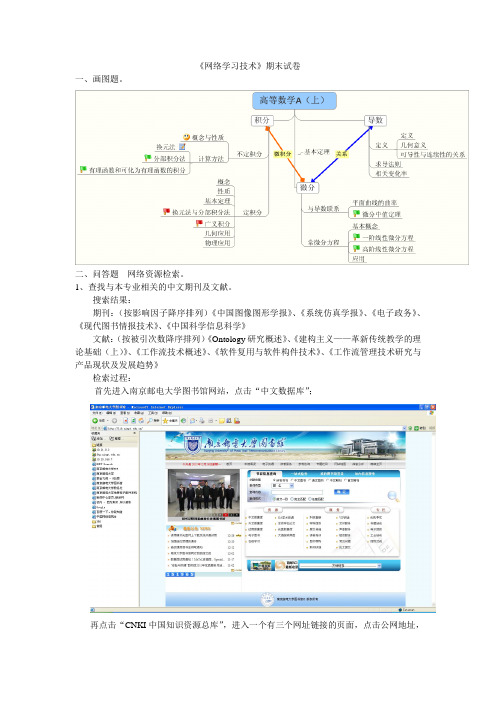496x702 pixels.
Task: Click the Home icon in IE toolbar
Action: 141,421
